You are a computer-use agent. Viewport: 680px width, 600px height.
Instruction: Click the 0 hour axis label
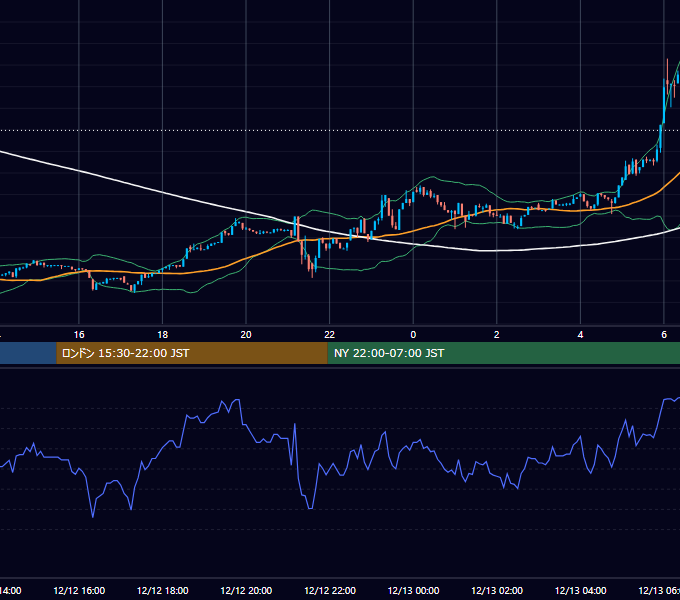point(413,335)
